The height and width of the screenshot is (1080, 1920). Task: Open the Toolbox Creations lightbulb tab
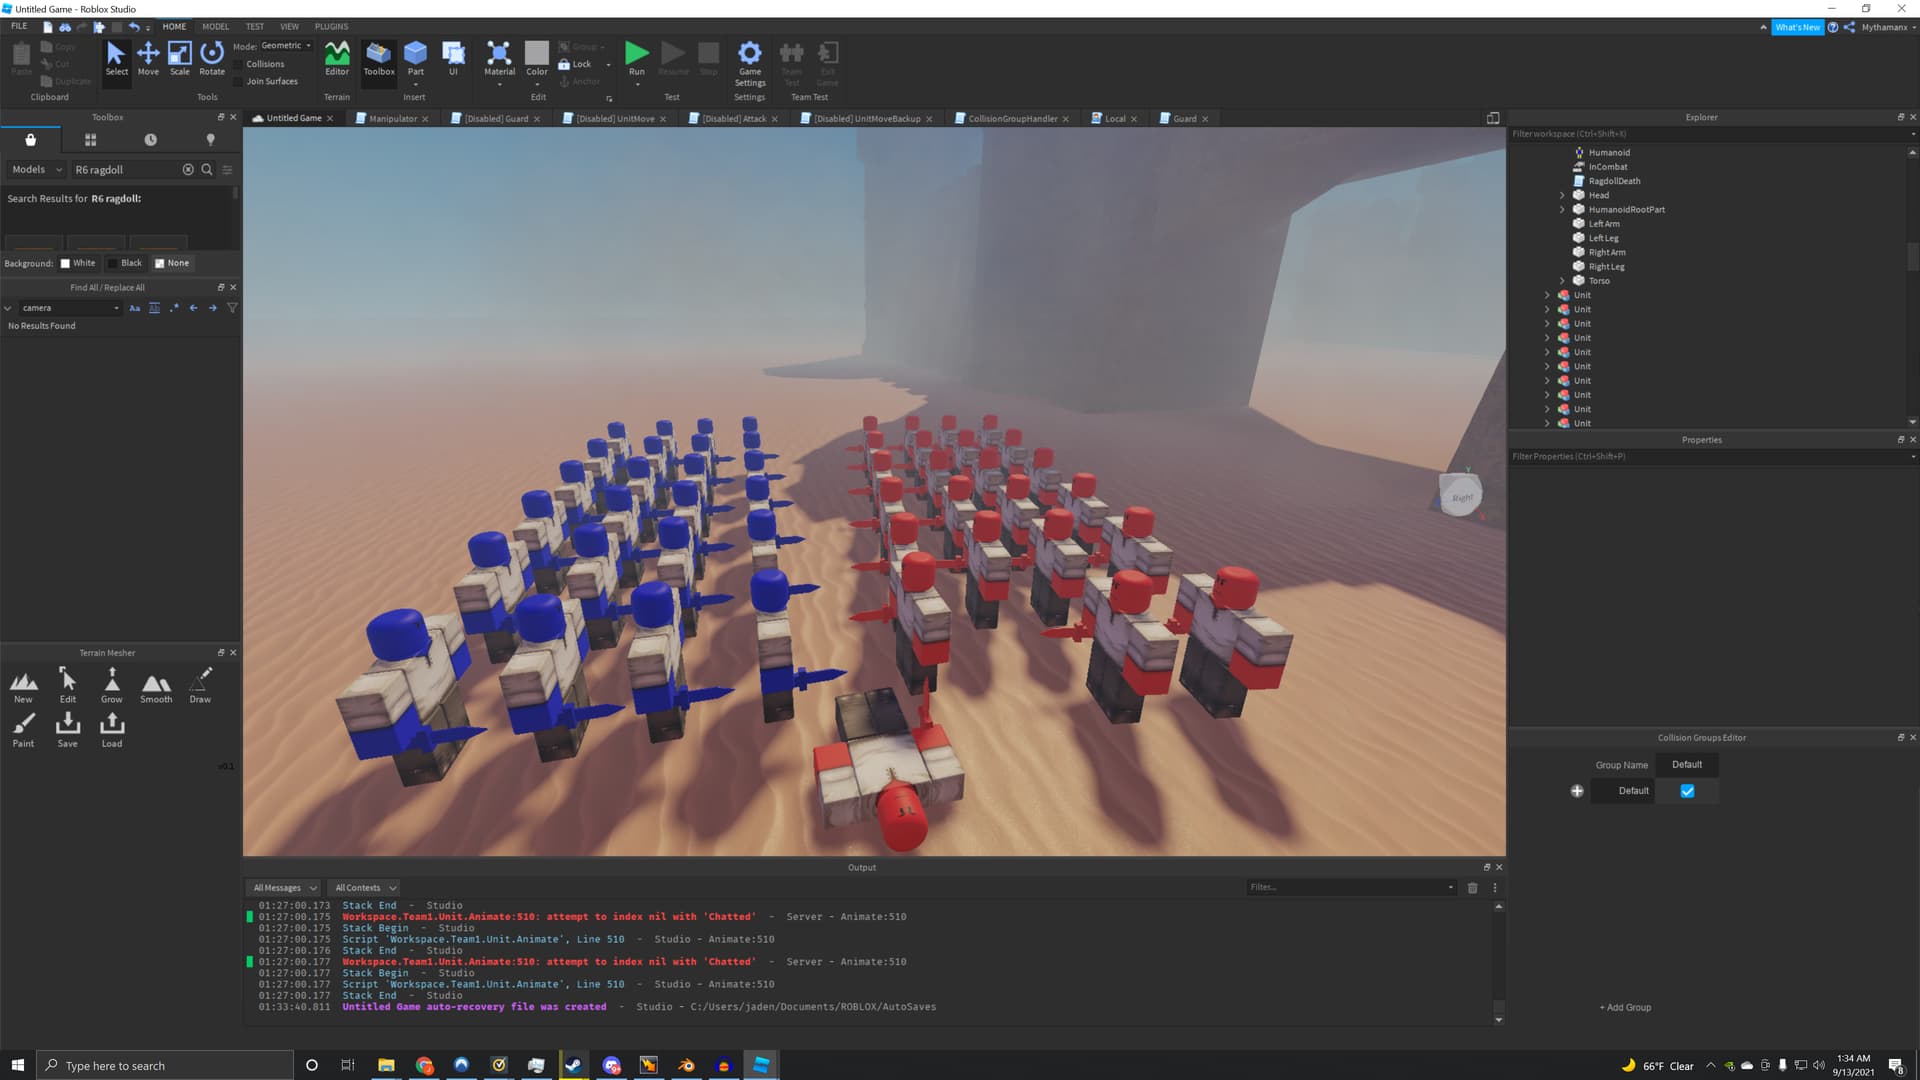click(x=210, y=140)
